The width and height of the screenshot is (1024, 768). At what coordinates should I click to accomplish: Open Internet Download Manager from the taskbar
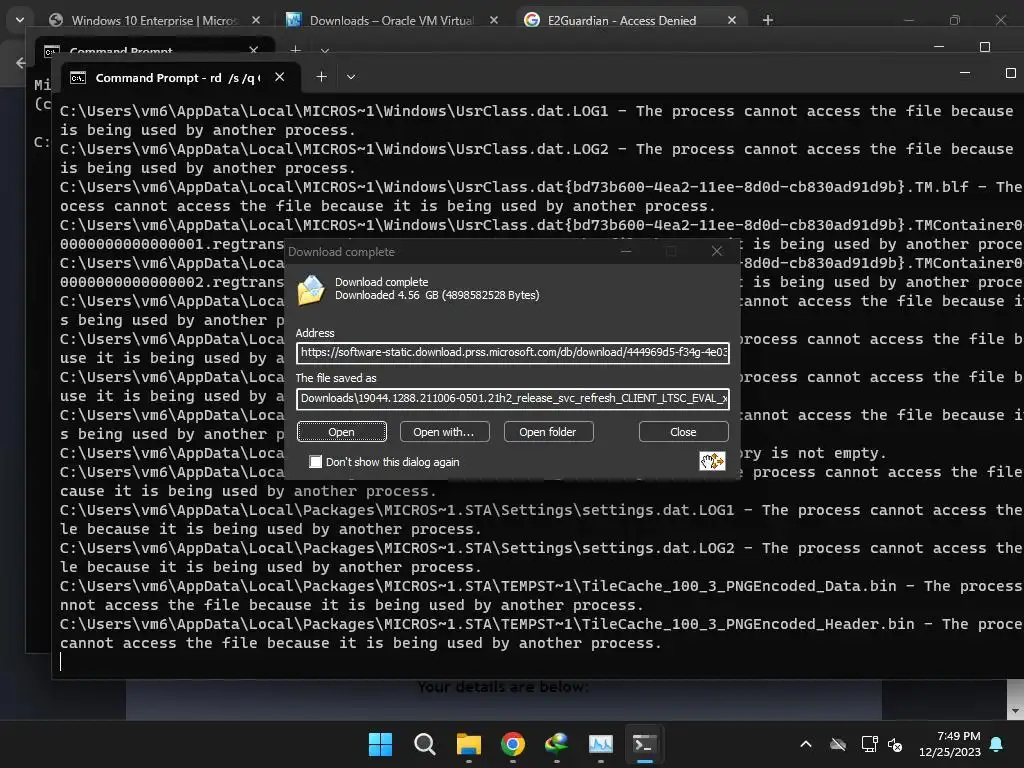pos(556,744)
